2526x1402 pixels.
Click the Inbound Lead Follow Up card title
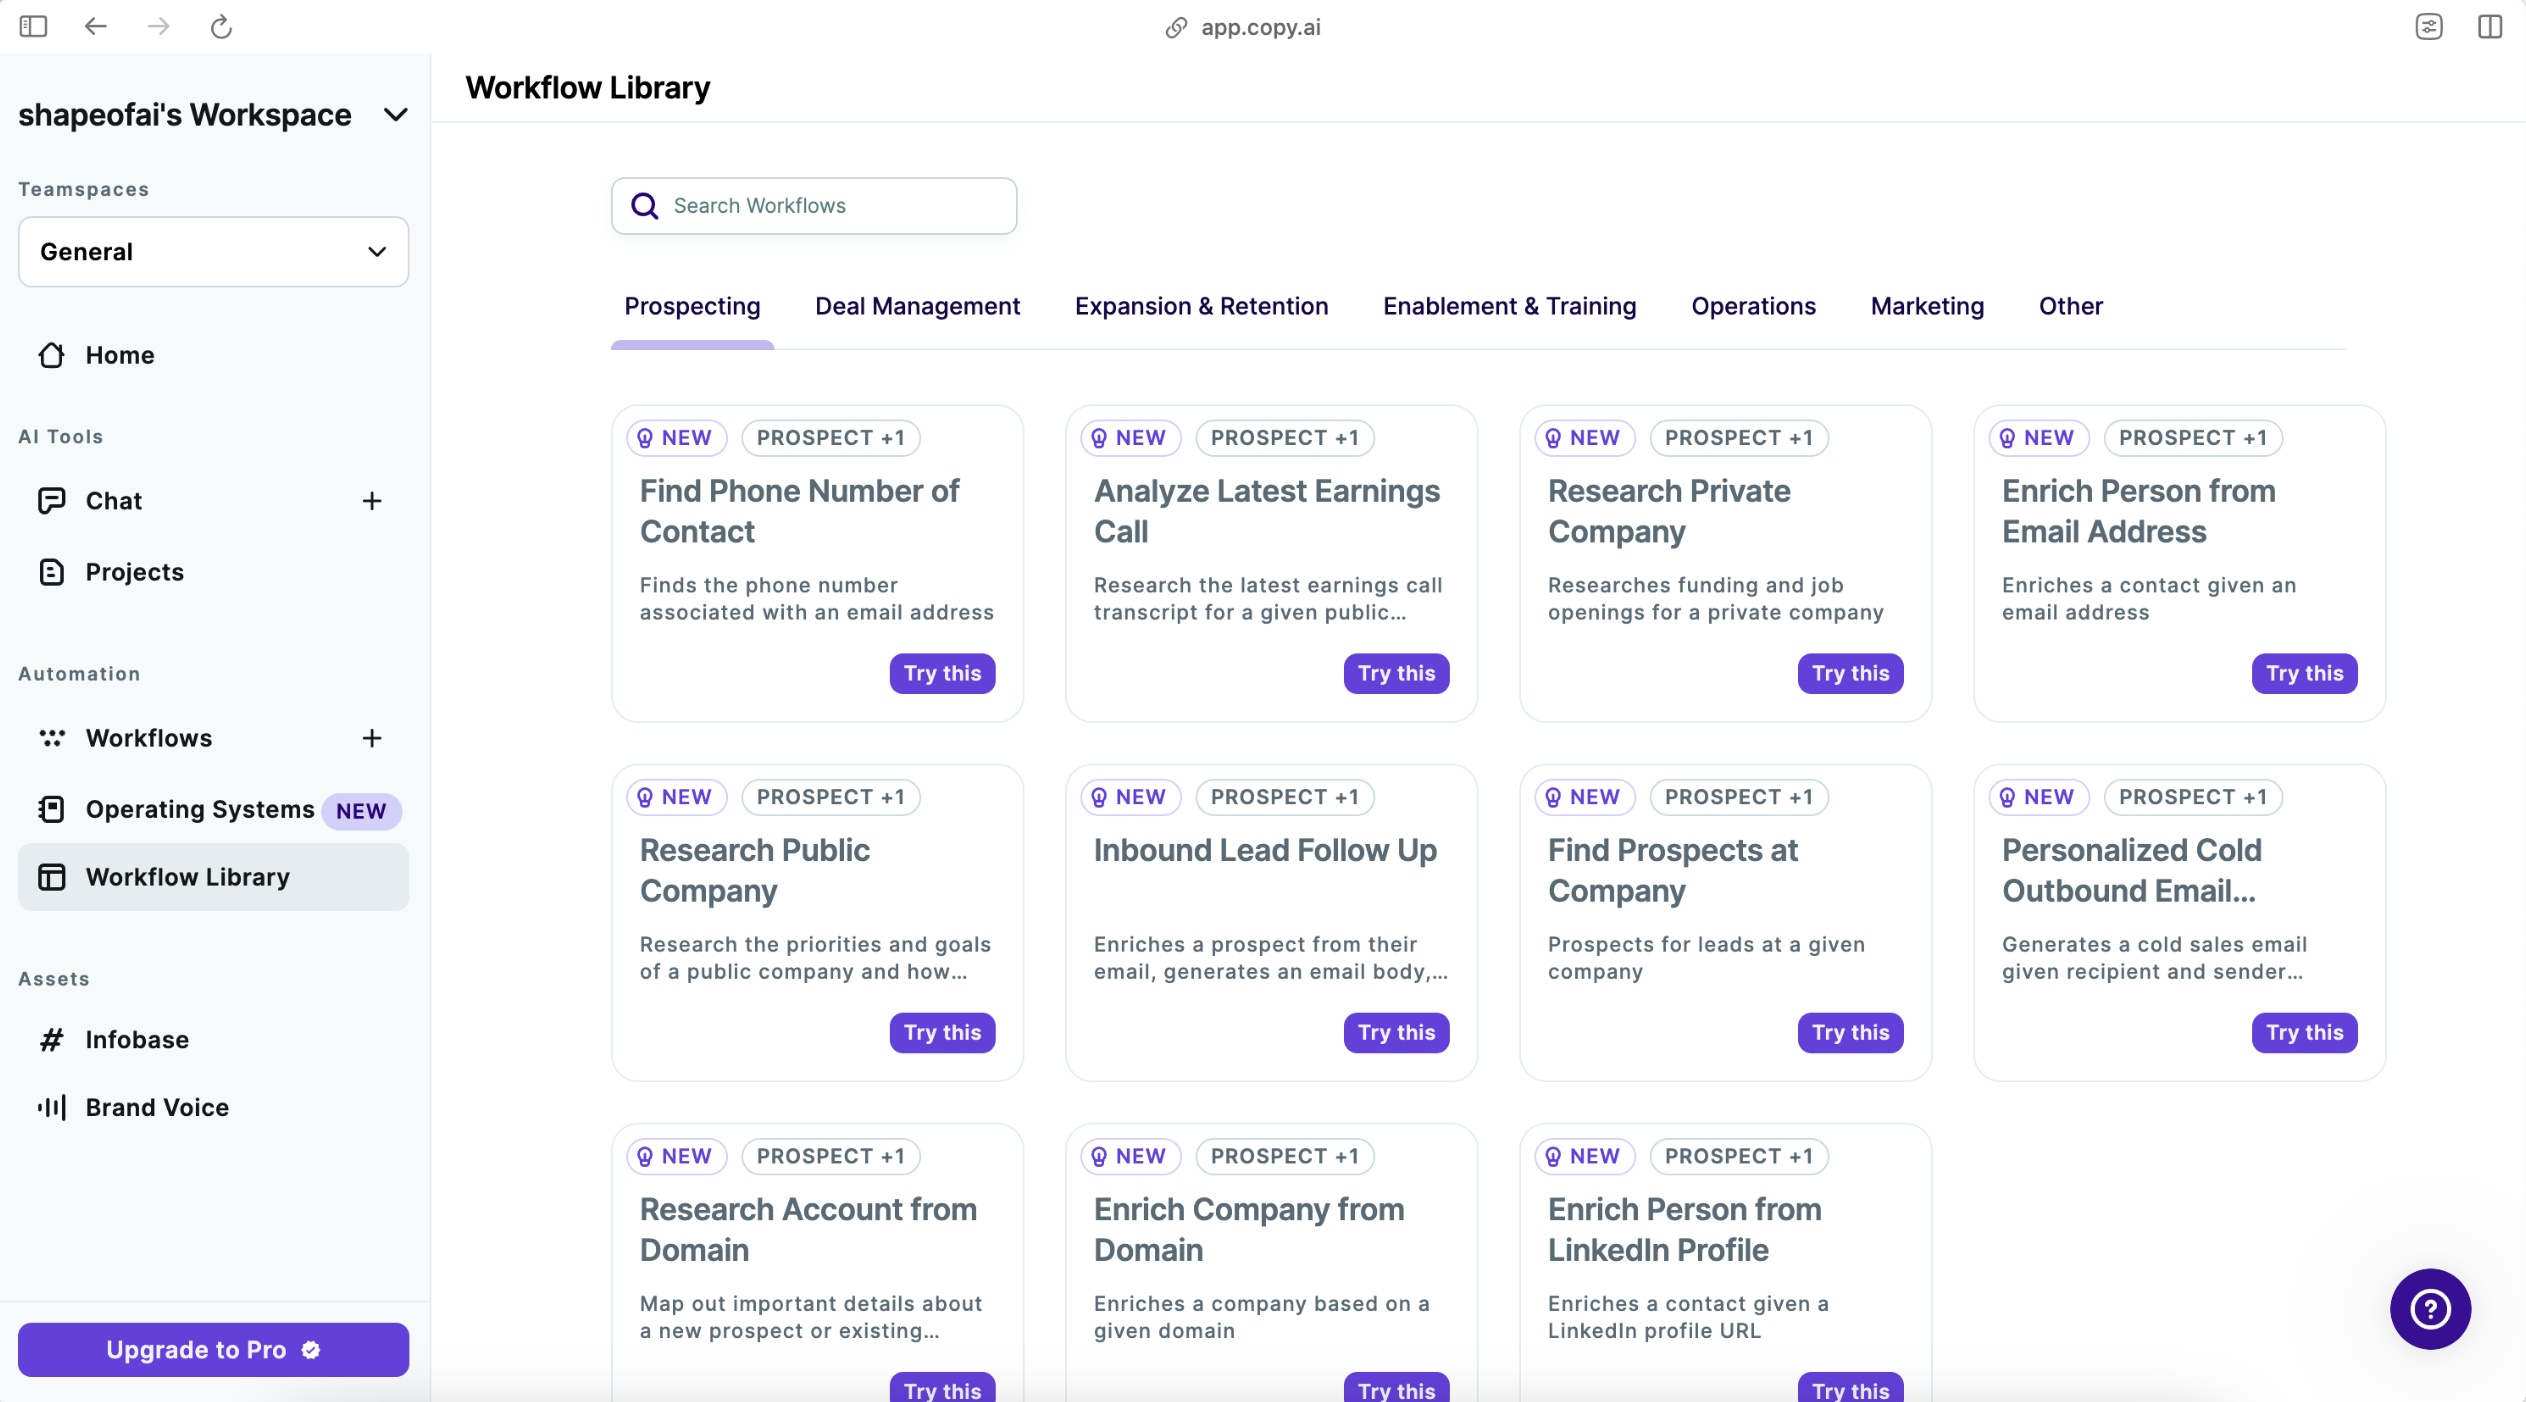click(1265, 850)
